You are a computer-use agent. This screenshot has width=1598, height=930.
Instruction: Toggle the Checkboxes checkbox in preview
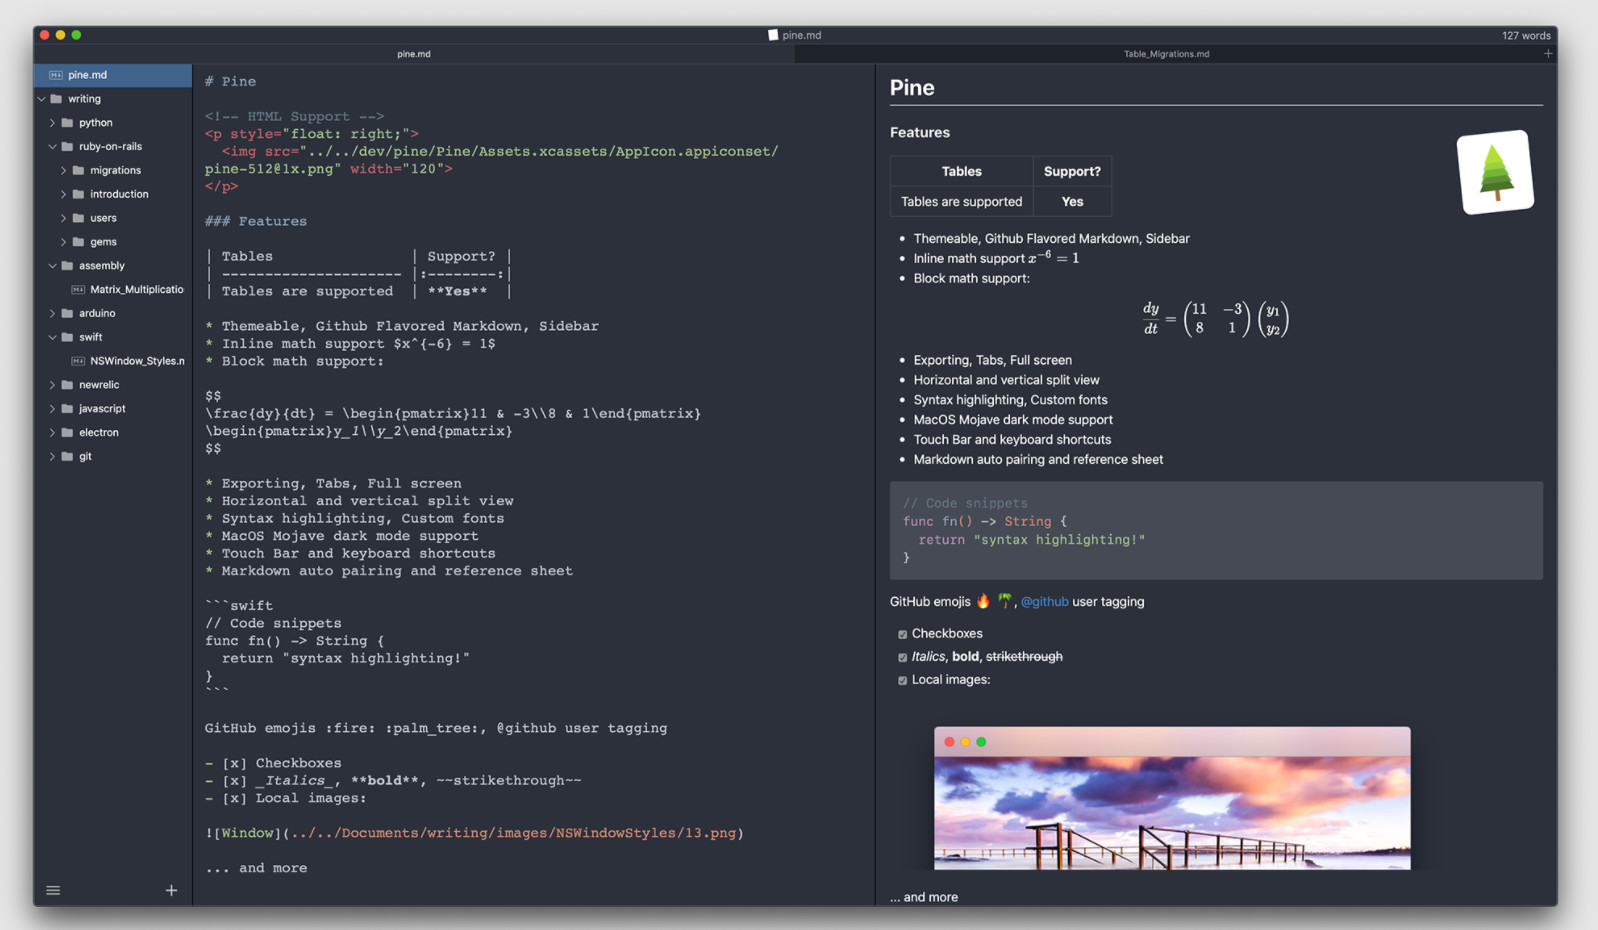pyautogui.click(x=902, y=634)
